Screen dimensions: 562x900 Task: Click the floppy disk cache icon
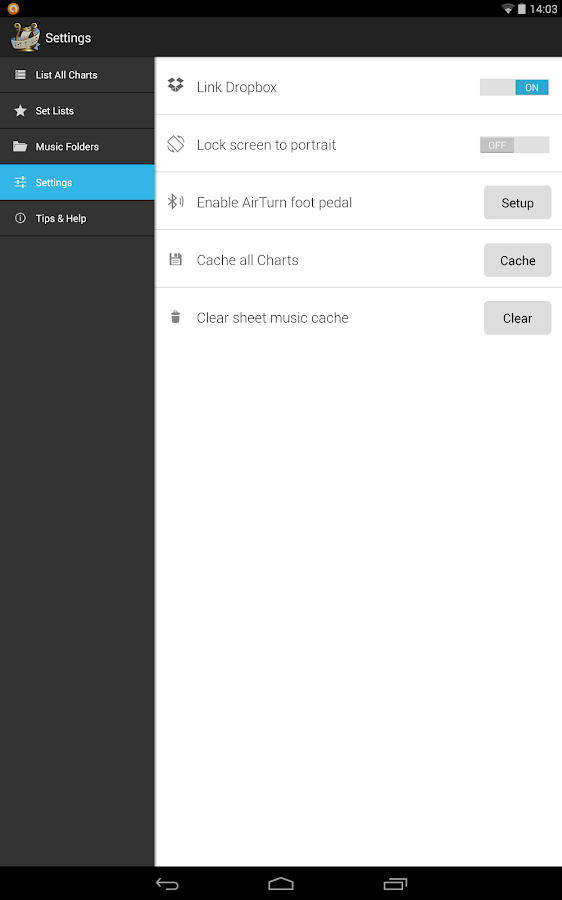click(176, 259)
